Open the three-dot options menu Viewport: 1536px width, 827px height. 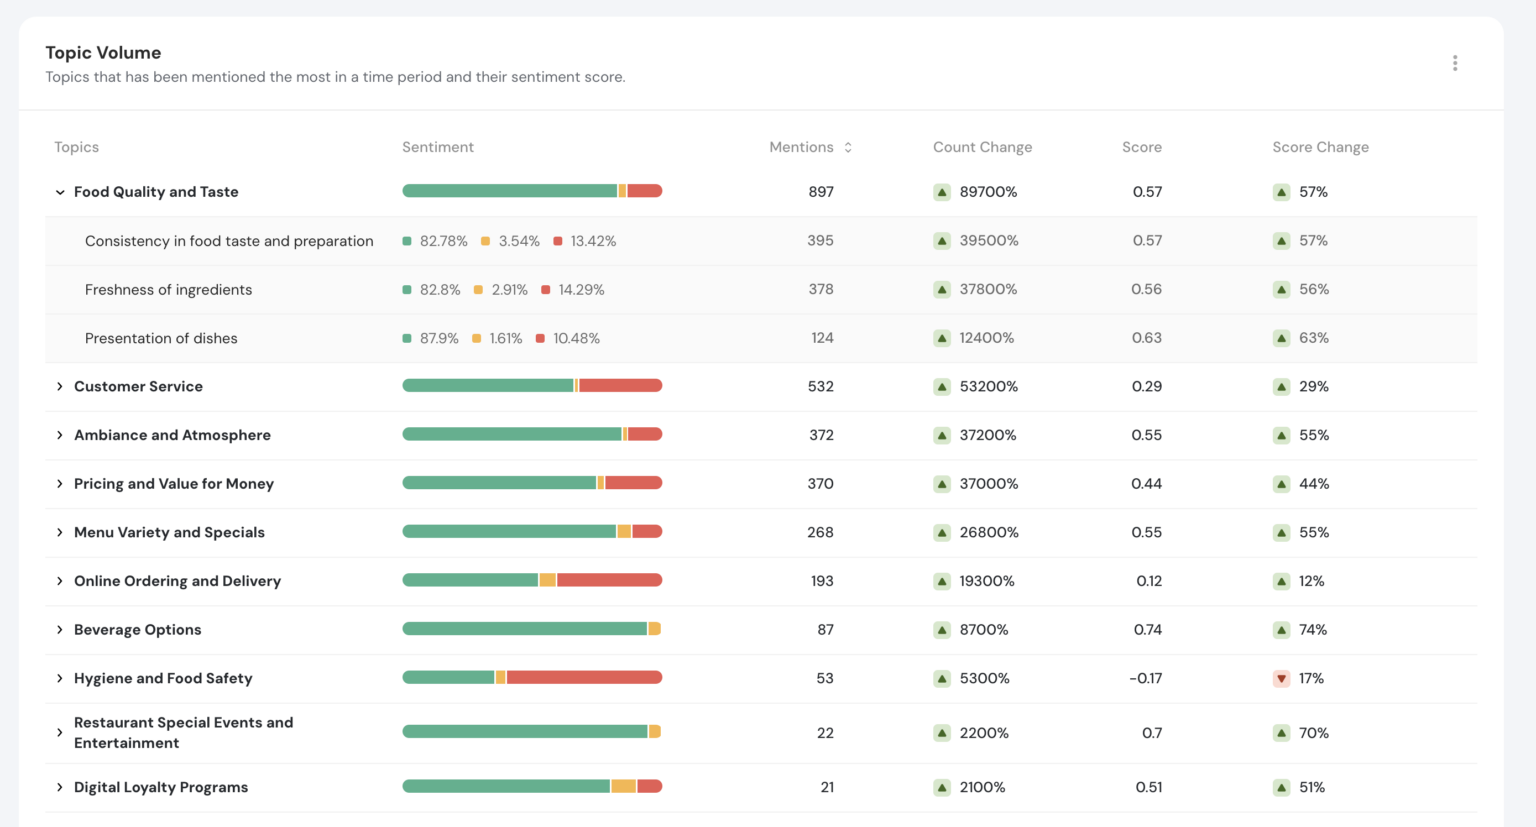point(1455,62)
